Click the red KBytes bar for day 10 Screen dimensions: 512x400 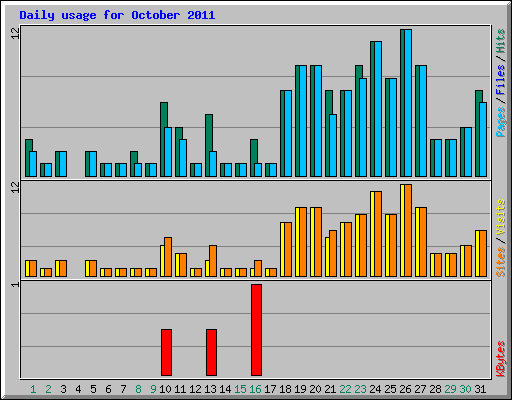166,352
